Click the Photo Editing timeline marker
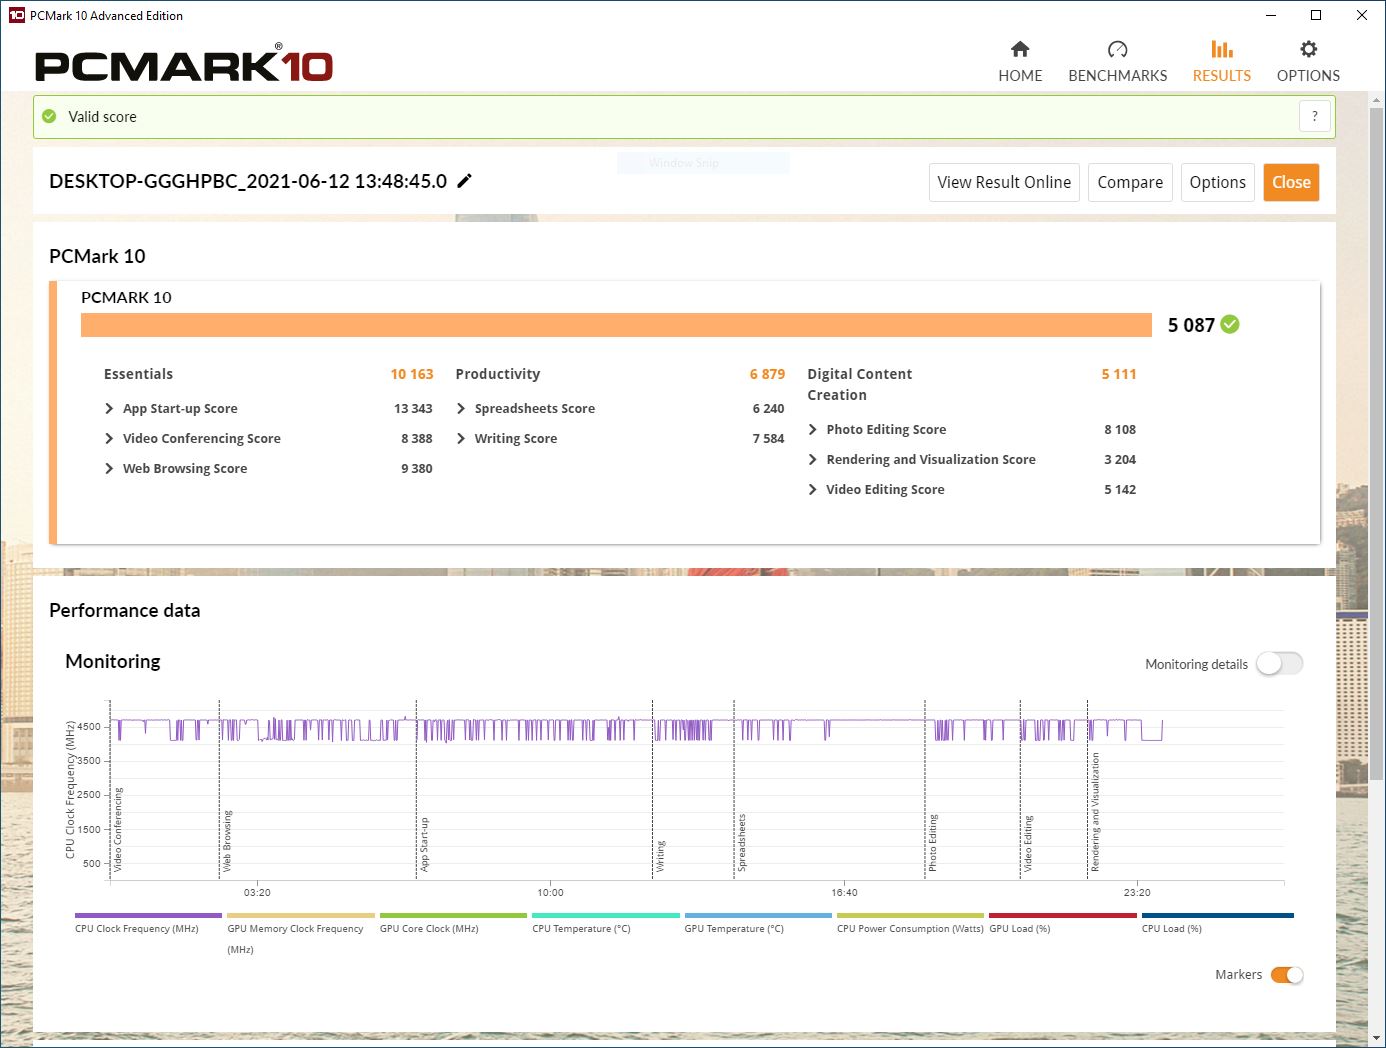The width and height of the screenshot is (1386, 1048). point(933,843)
